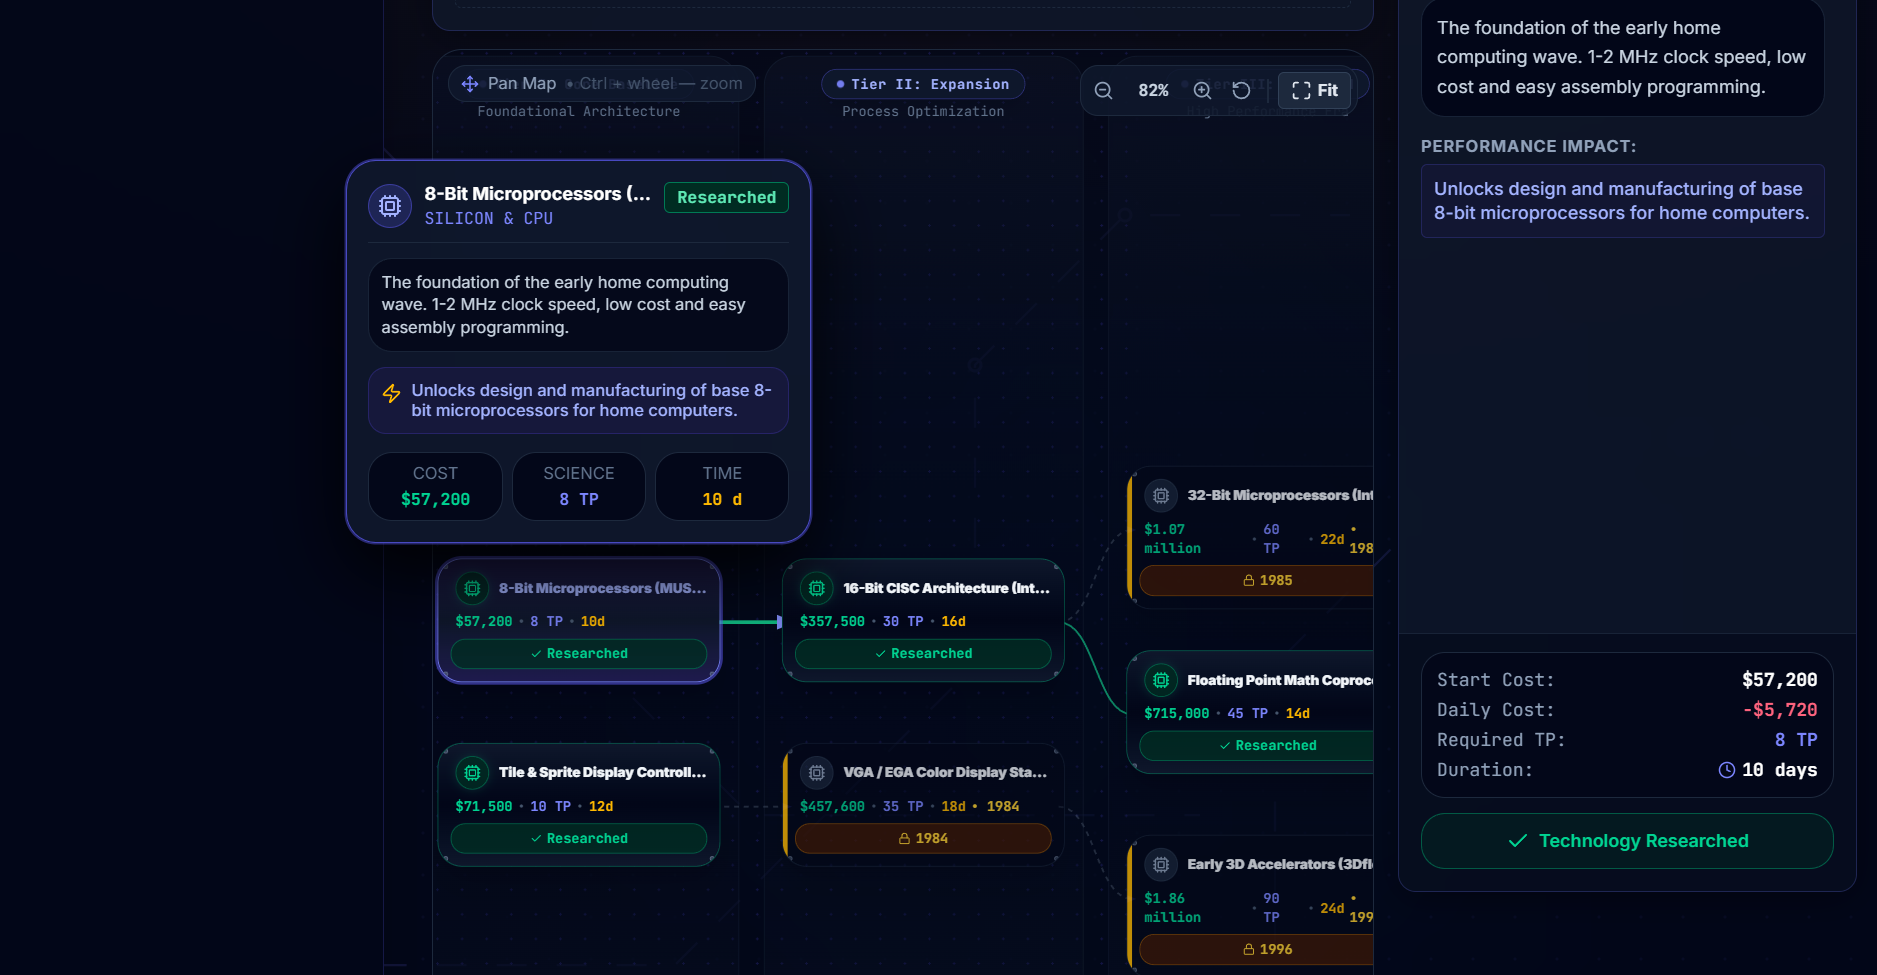The width and height of the screenshot is (1877, 975).
Task: Select the Floating Point Math Coprocessor title
Action: click(x=1280, y=681)
